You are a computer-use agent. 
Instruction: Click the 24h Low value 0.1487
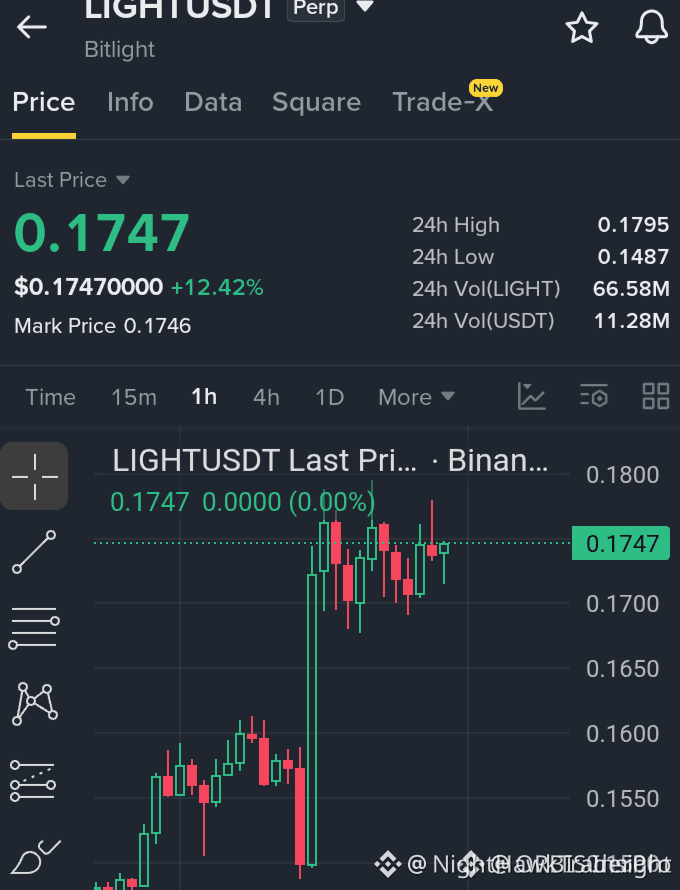pyautogui.click(x=633, y=257)
